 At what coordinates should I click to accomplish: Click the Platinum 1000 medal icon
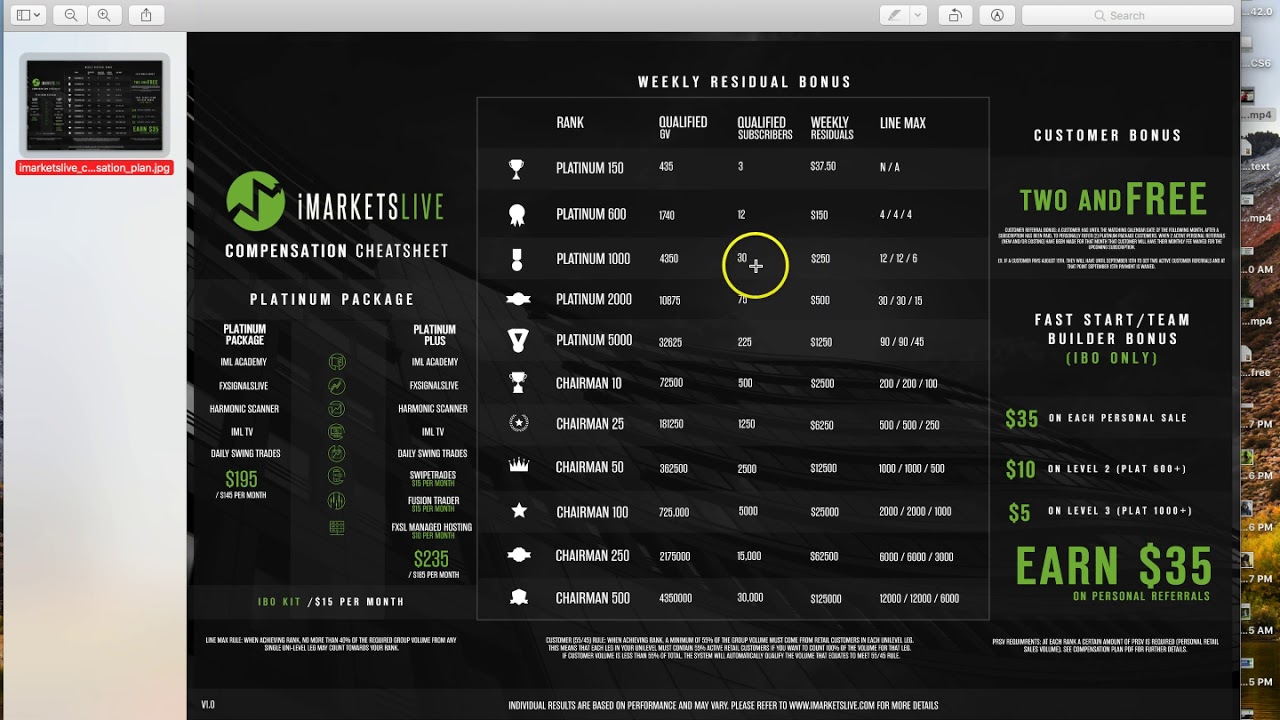(517, 259)
